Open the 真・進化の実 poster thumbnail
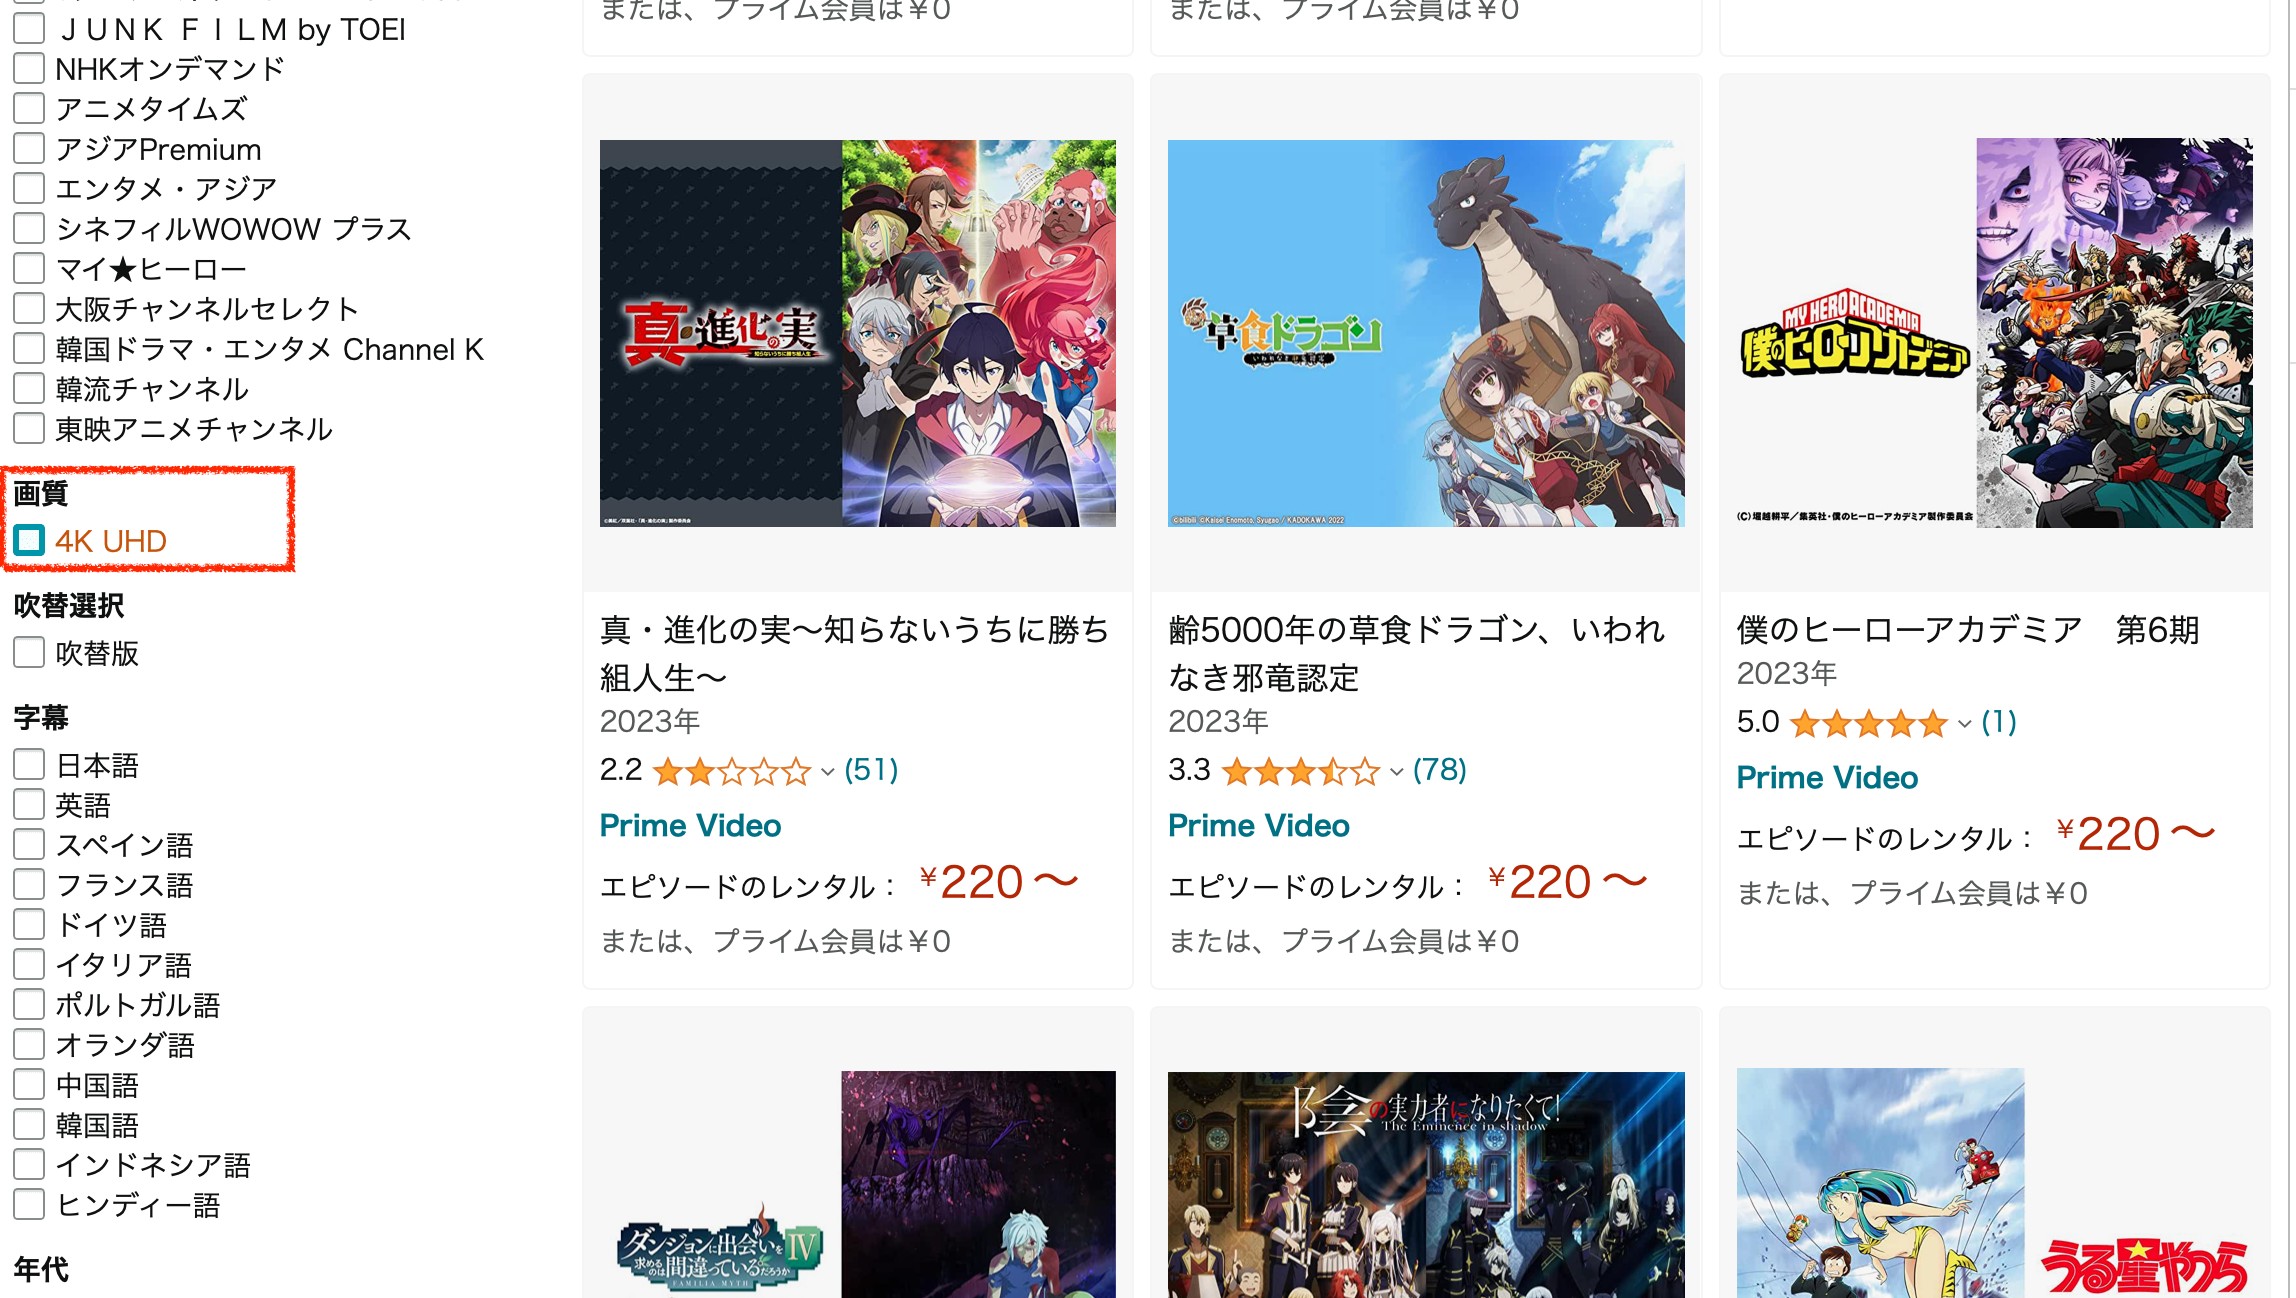This screenshot has width=2296, height=1298. [x=858, y=333]
